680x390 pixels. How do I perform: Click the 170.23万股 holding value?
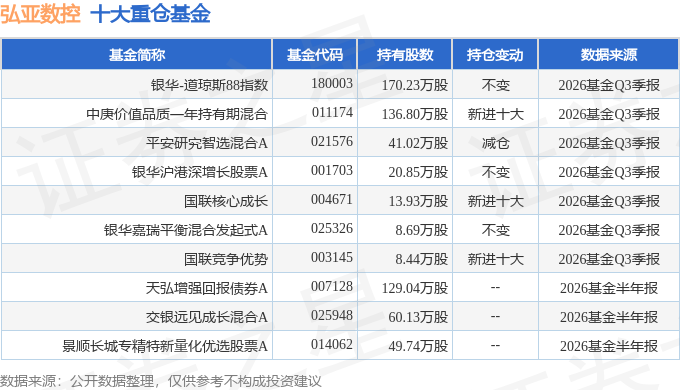tap(415, 85)
